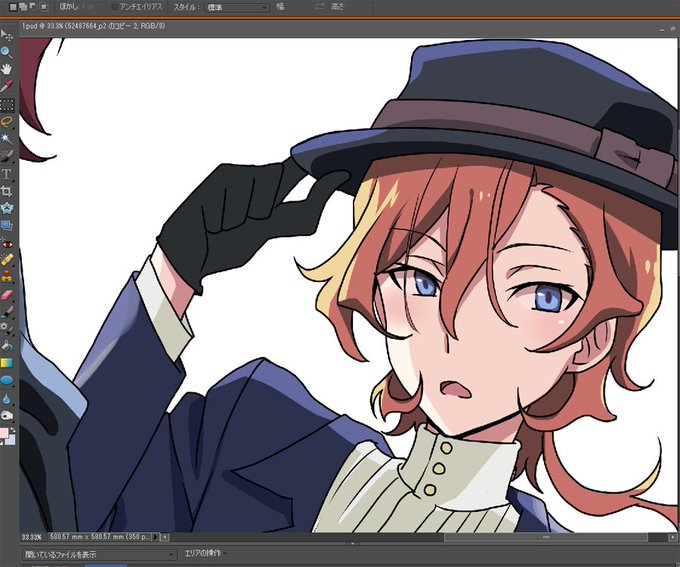The height and width of the screenshot is (567, 680).
Task: Swap foreground and background colors
Action: click(13, 430)
